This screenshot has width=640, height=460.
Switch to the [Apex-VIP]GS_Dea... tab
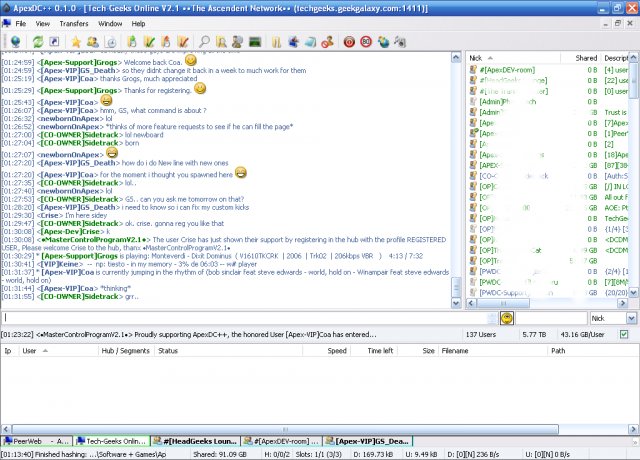[367, 441]
